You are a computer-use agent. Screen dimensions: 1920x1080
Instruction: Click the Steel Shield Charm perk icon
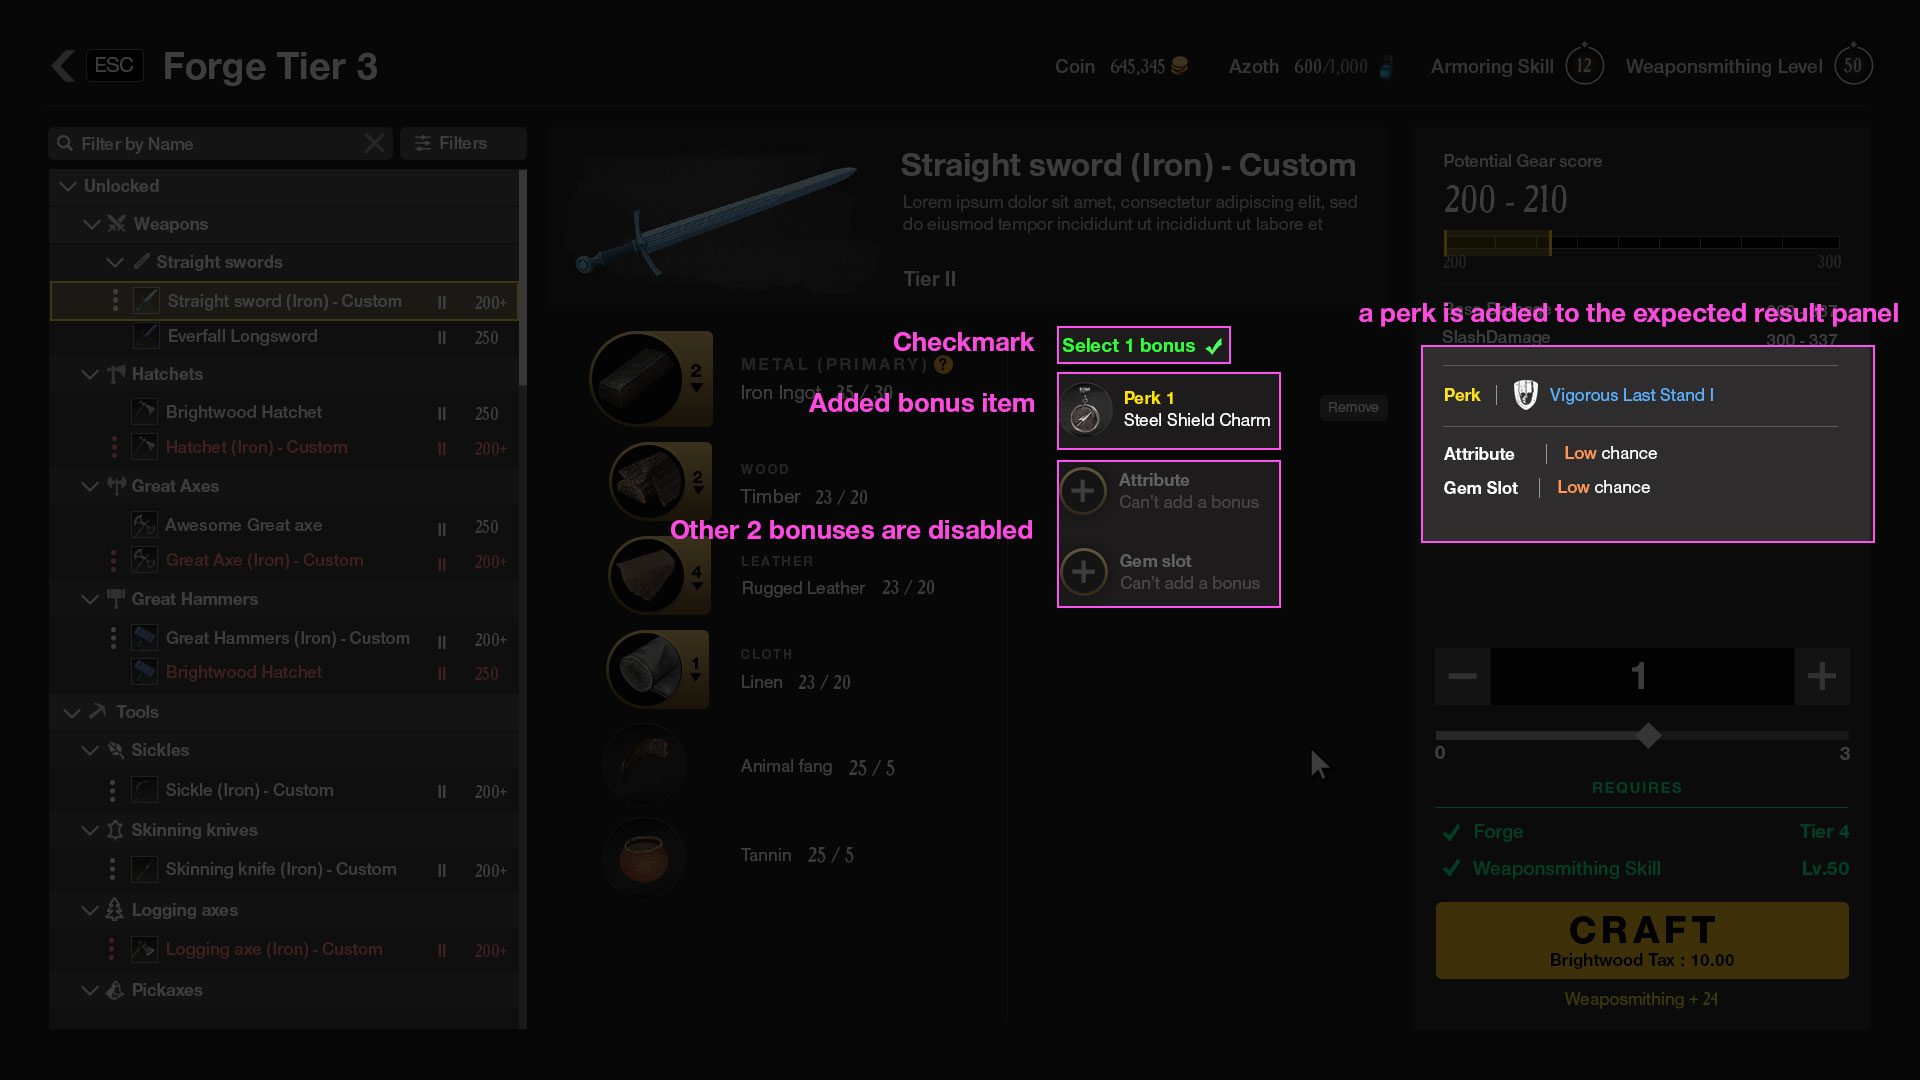coord(1086,411)
